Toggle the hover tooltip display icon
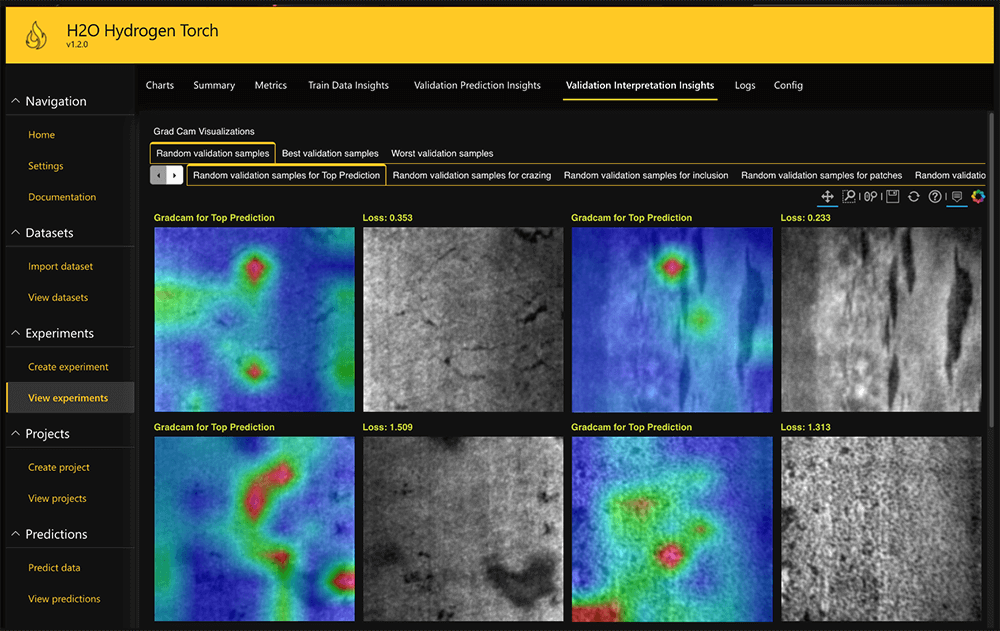The height and width of the screenshot is (631, 1000). (x=956, y=196)
